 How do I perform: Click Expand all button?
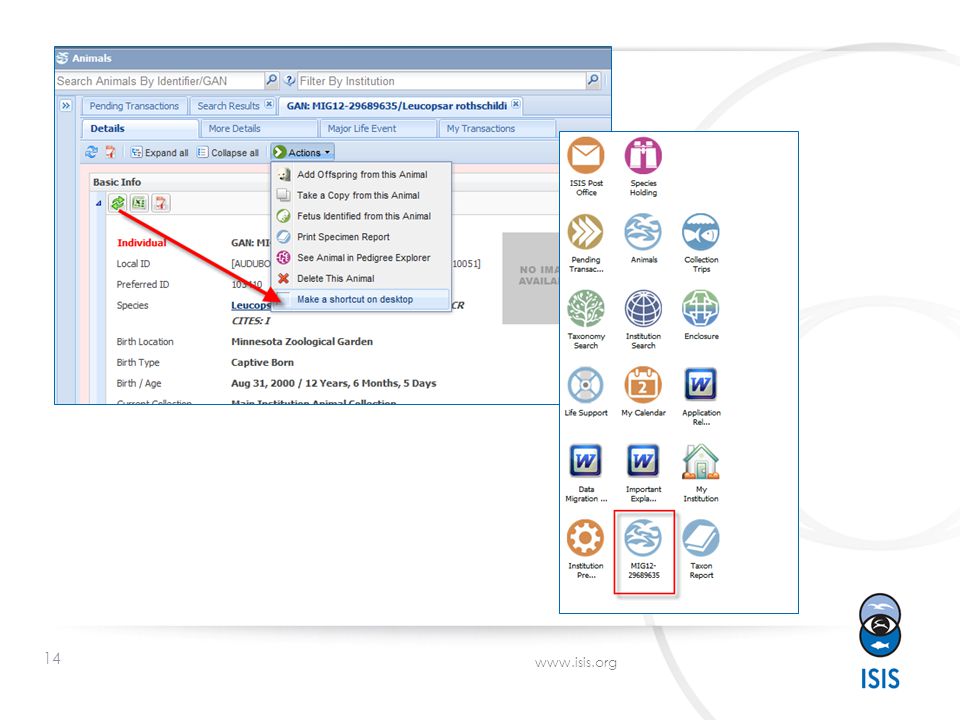(x=159, y=152)
